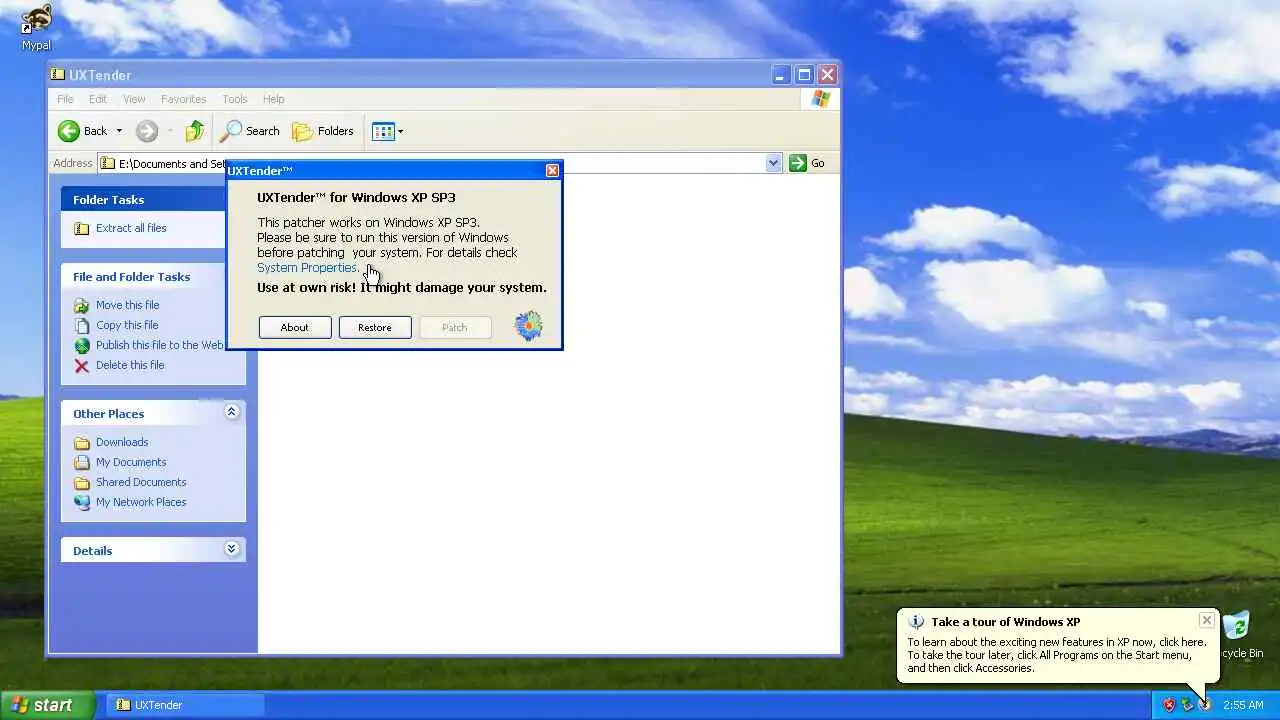The image size is (1280, 720).
Task: Click the red shield security tray icon
Action: [x=1169, y=705]
